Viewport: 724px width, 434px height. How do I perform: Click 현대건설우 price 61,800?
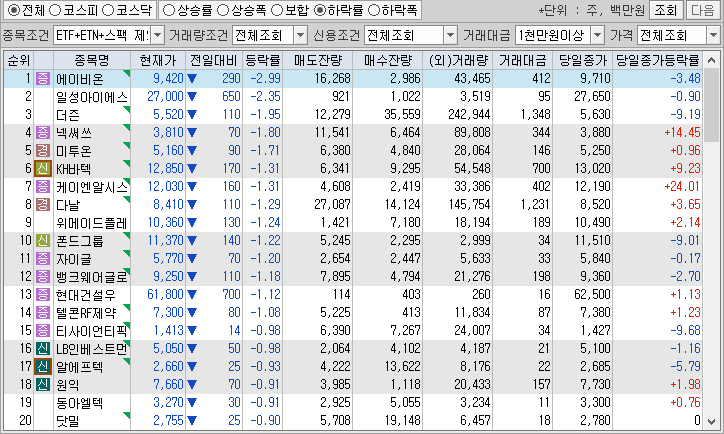(165, 295)
